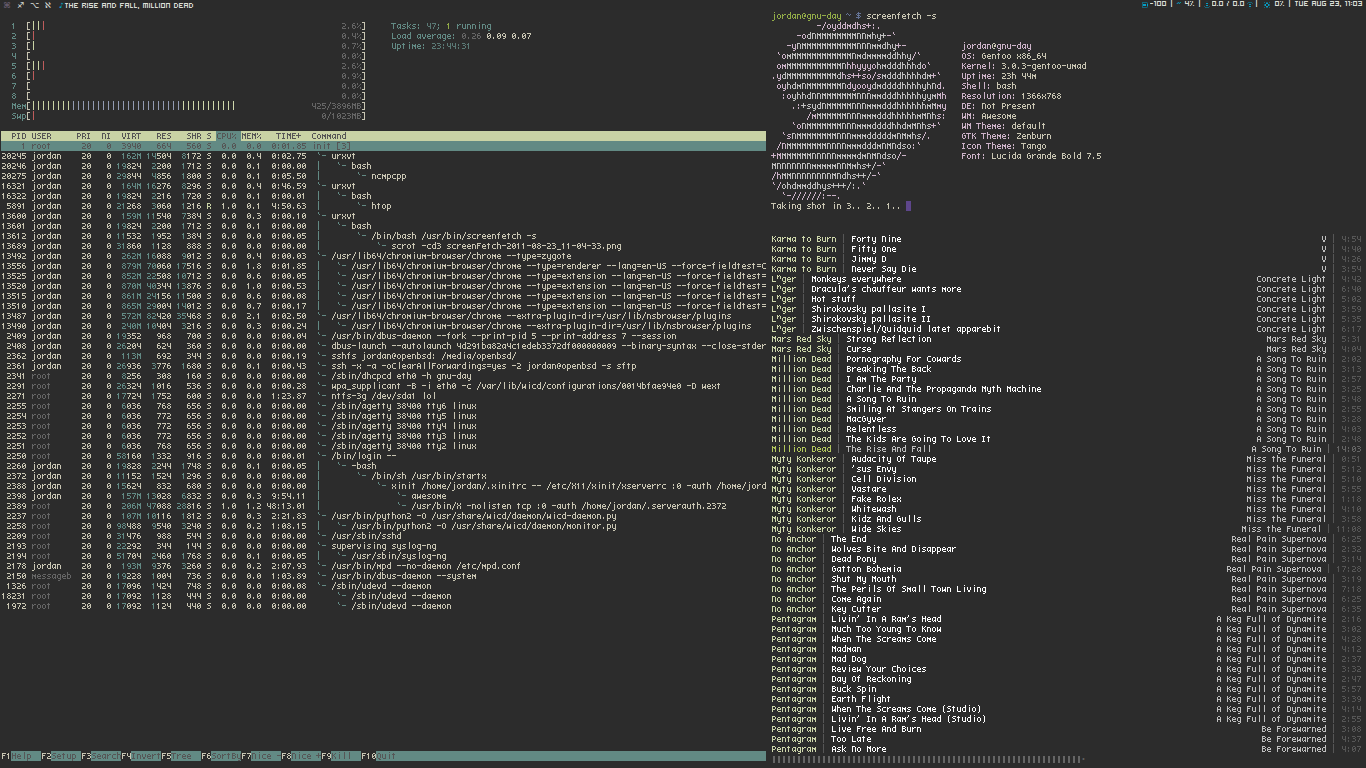Click the 'screenfetch -s' command prompt line
The image size is (1366, 768).
[x=853, y=16]
